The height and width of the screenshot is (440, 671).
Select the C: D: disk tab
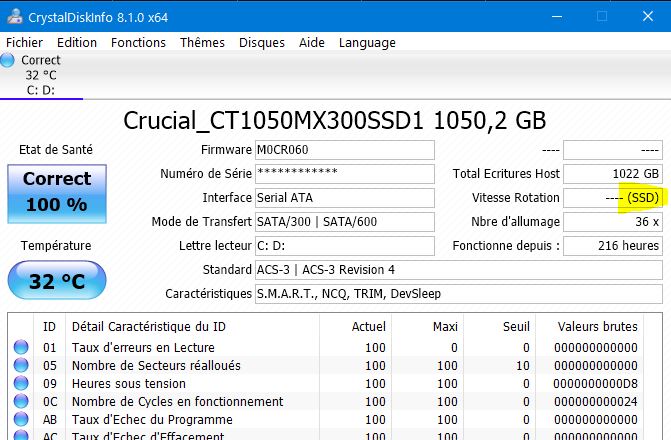point(41,75)
